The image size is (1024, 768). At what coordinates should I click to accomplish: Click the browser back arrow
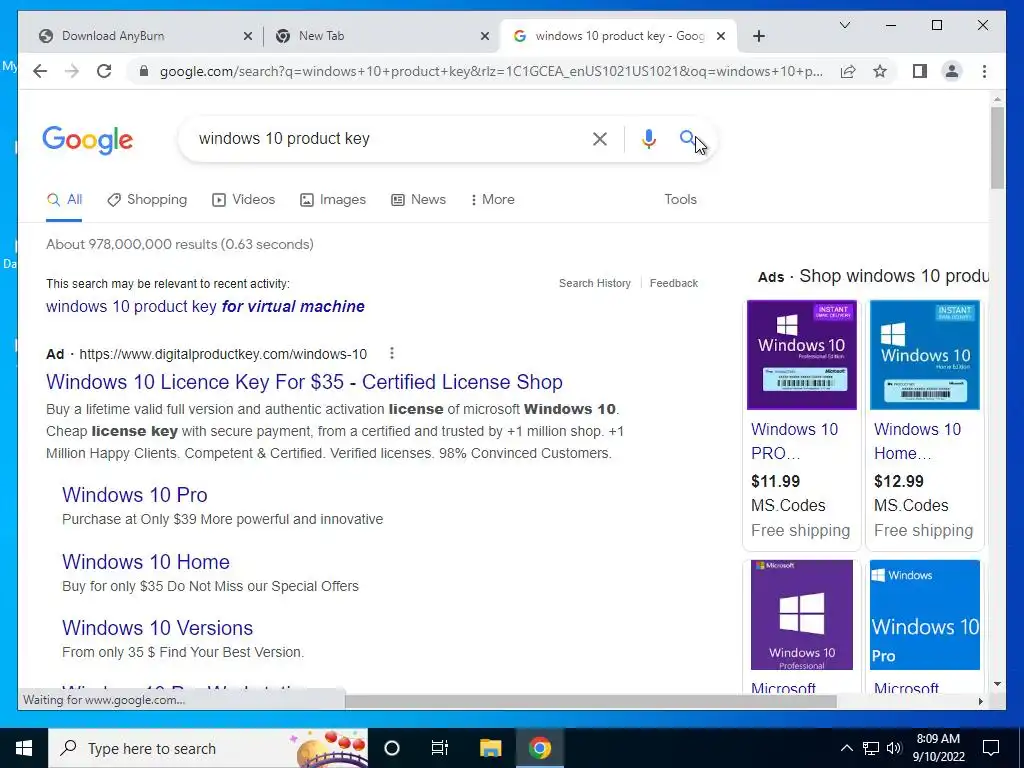pyautogui.click(x=40, y=71)
